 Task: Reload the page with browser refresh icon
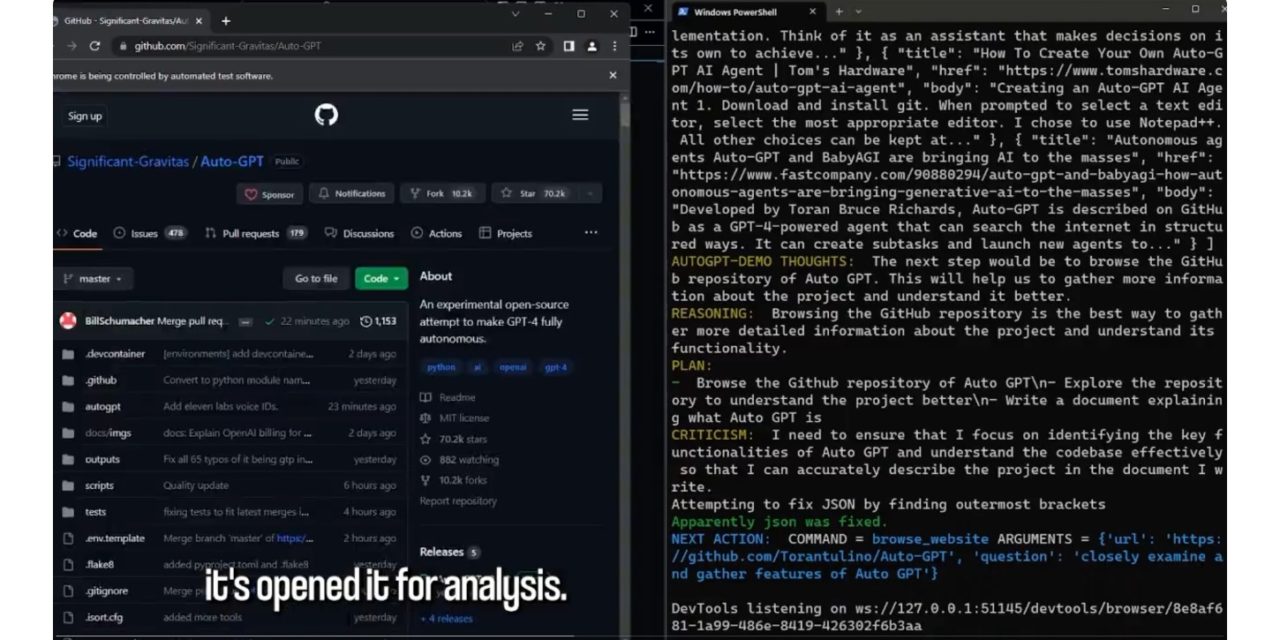pyautogui.click(x=95, y=46)
